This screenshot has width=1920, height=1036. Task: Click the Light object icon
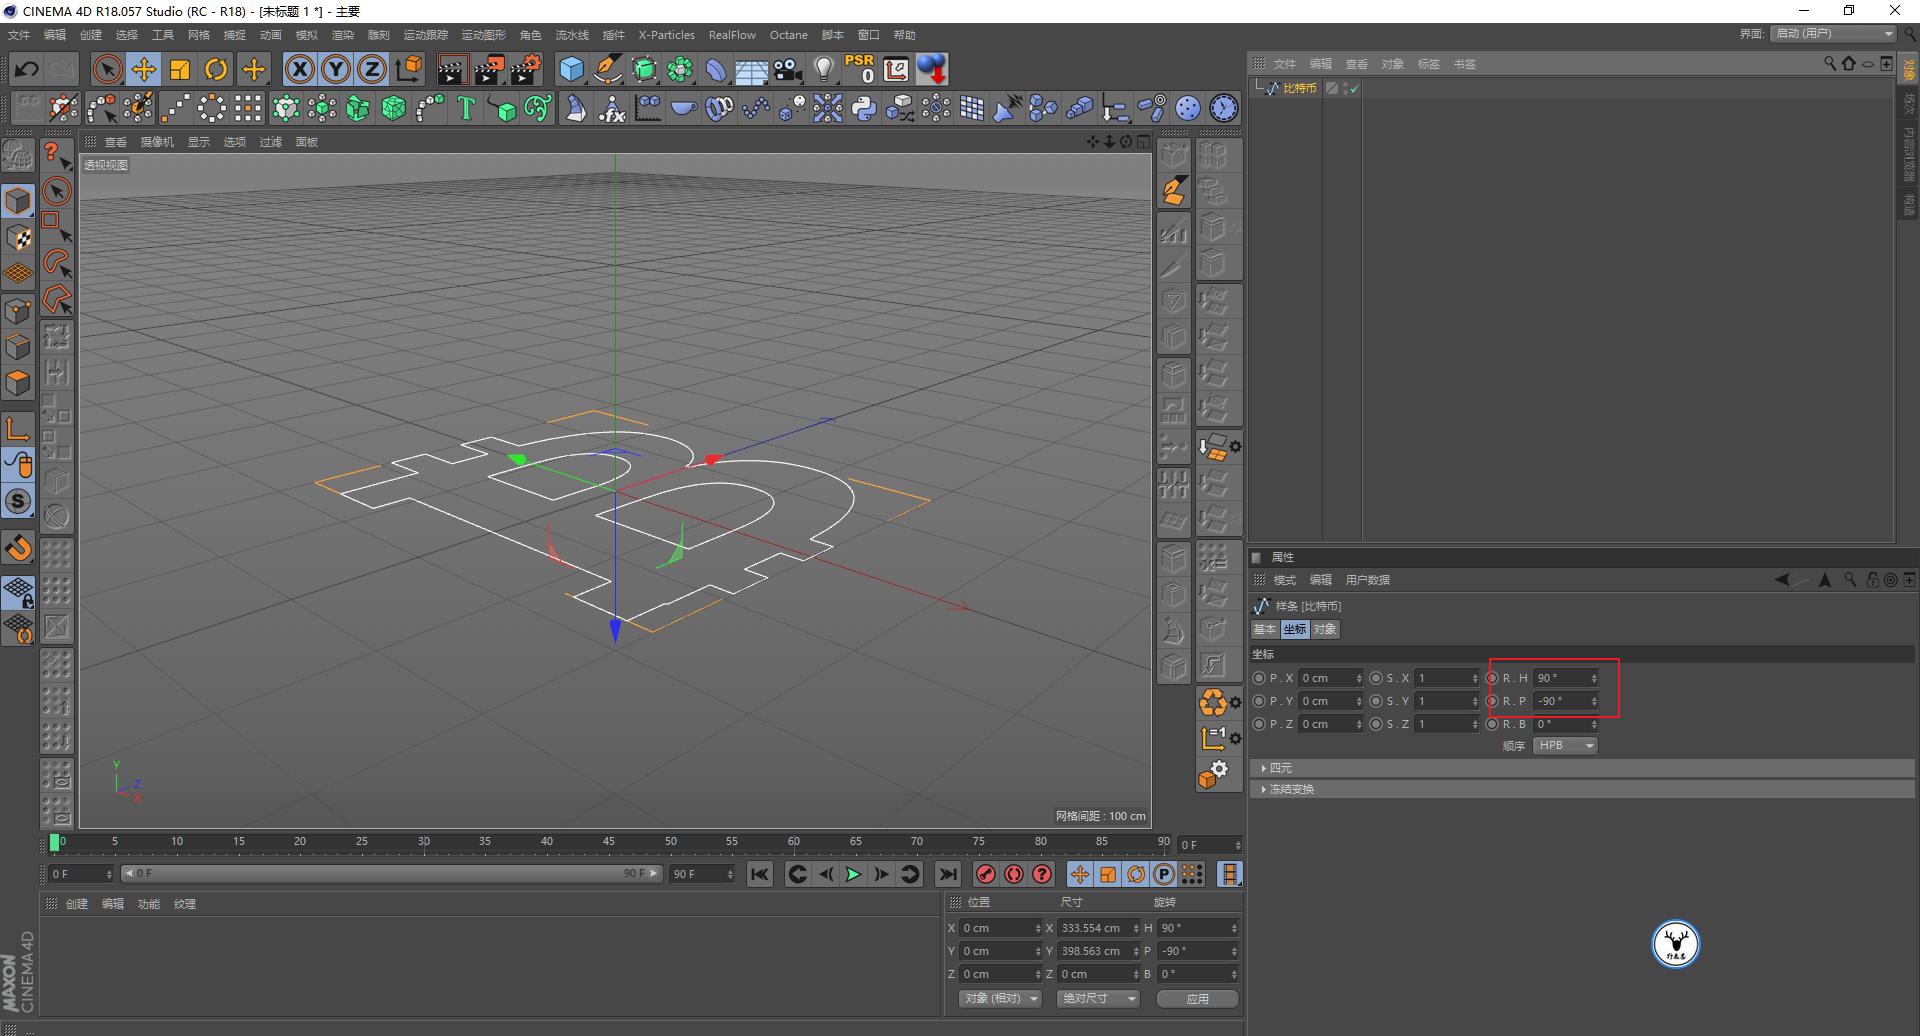point(823,69)
